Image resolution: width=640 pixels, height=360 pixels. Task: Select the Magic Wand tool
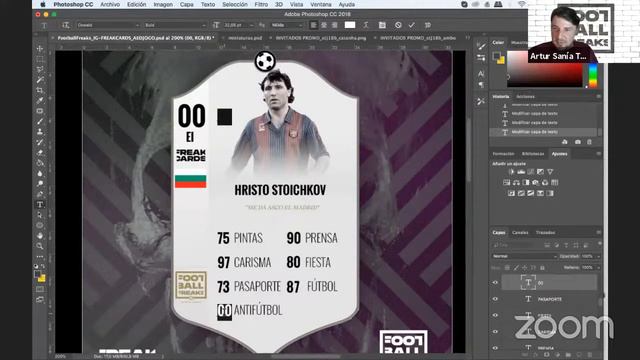[x=40, y=80]
